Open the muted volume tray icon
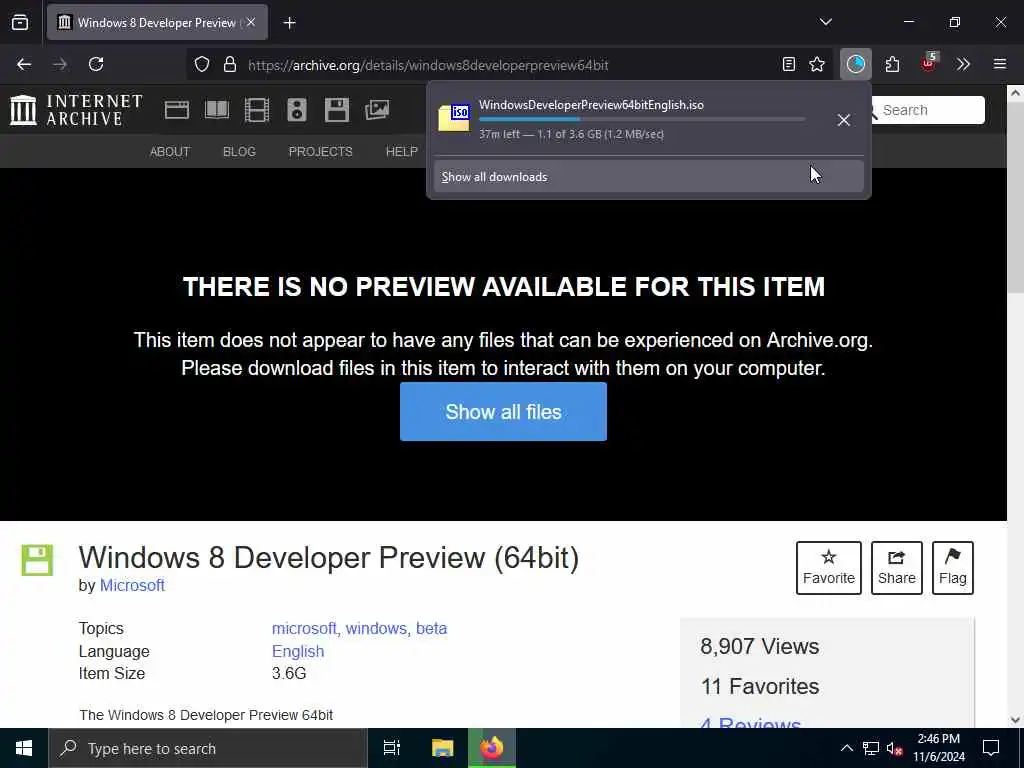The height and width of the screenshot is (768, 1024). point(895,748)
